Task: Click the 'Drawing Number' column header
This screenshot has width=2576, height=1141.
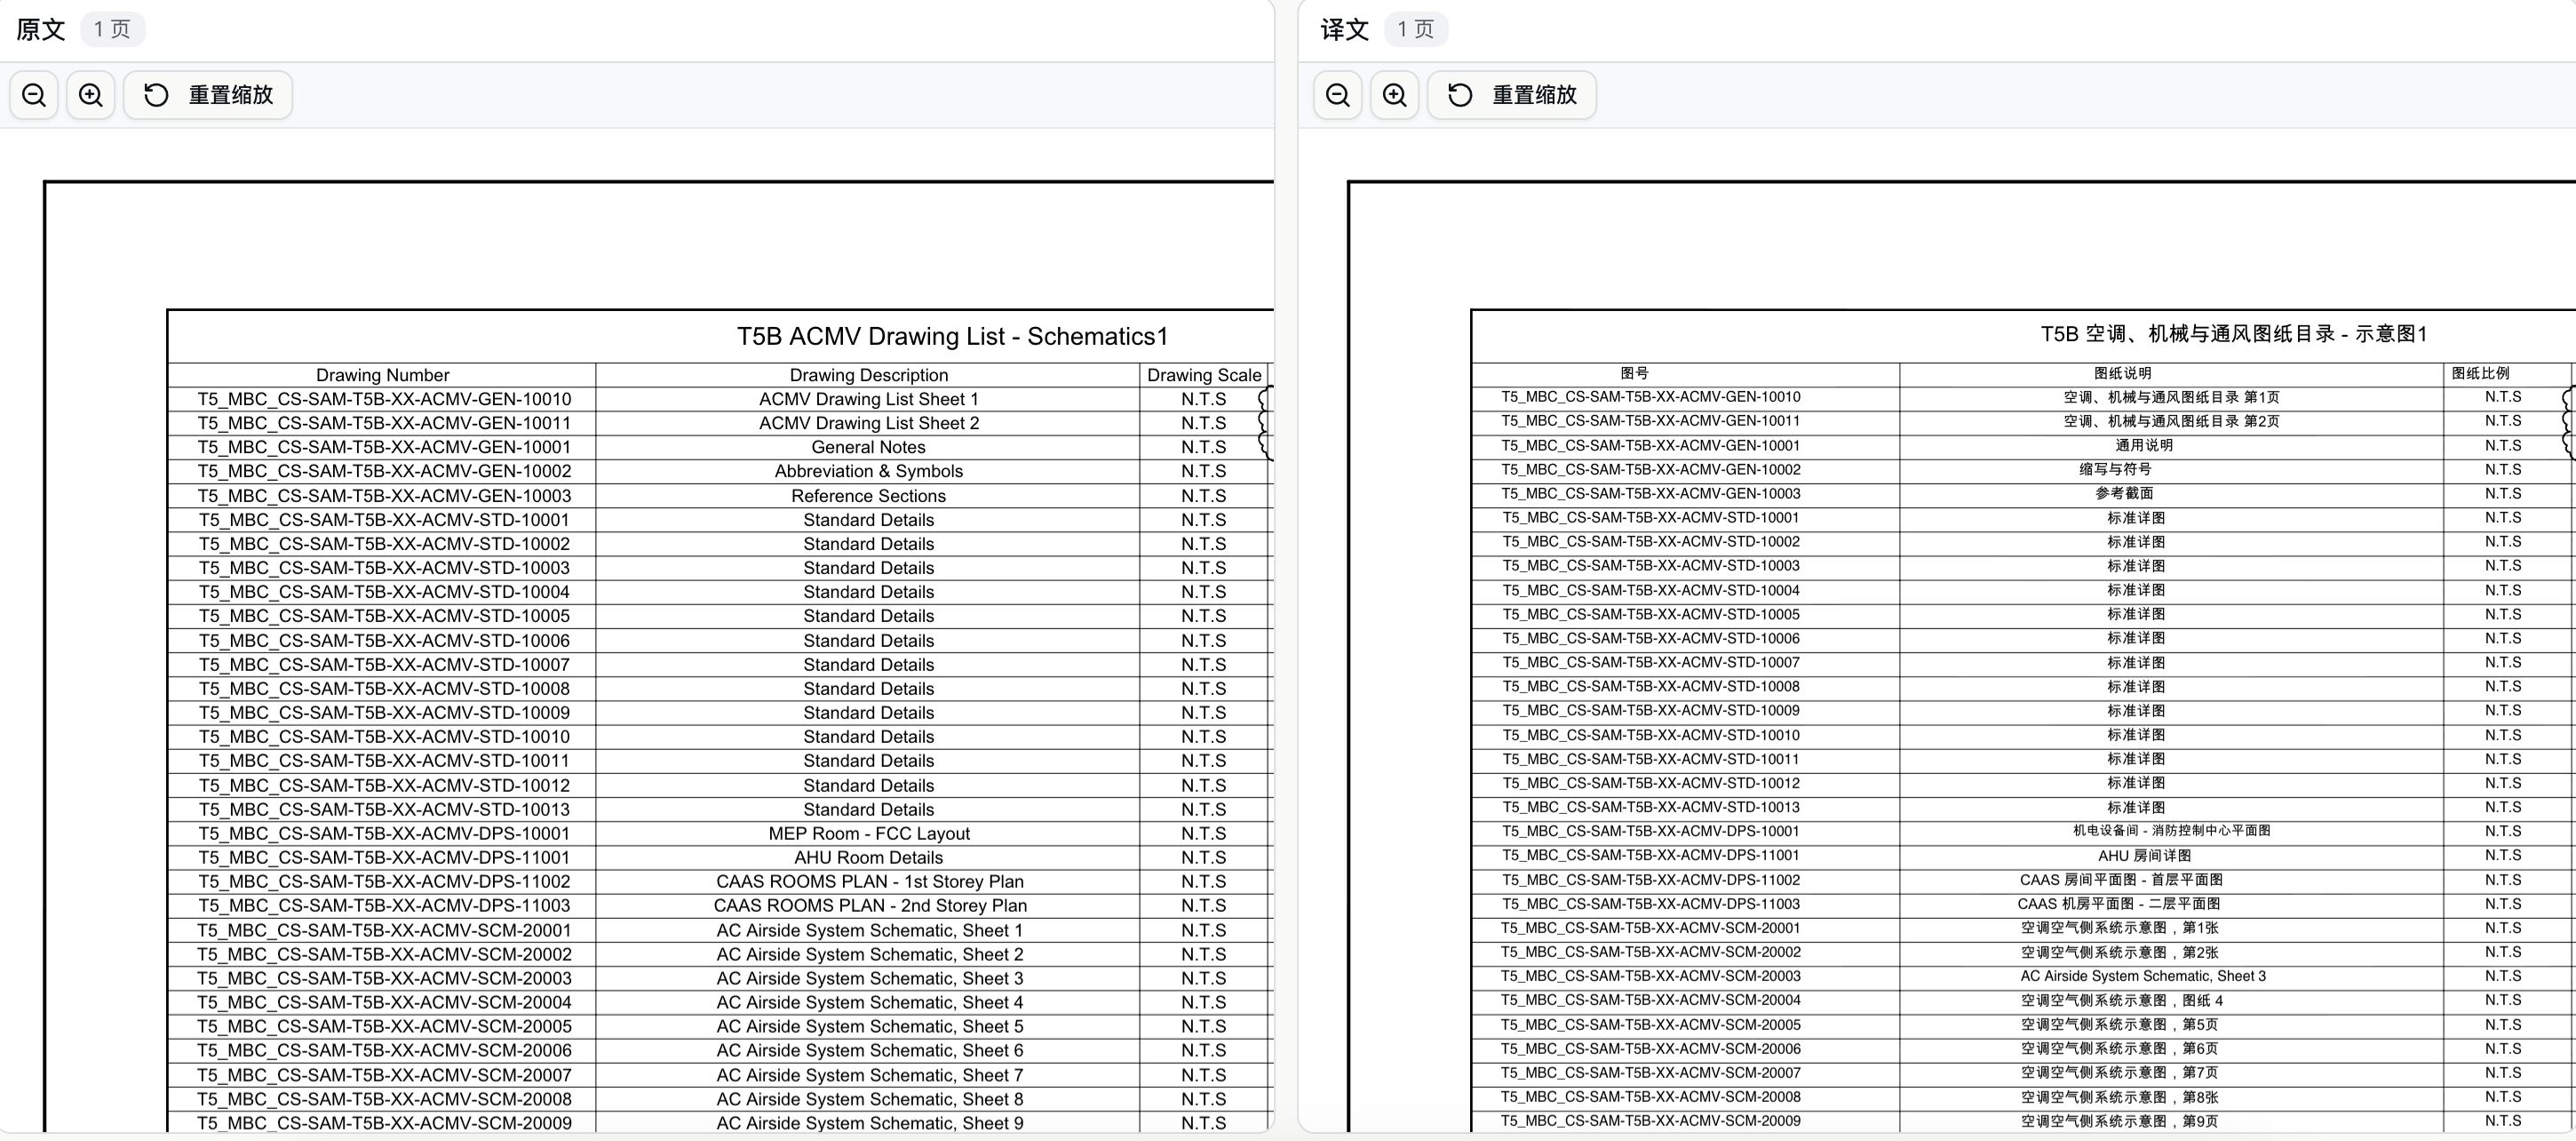Action: [x=382, y=375]
